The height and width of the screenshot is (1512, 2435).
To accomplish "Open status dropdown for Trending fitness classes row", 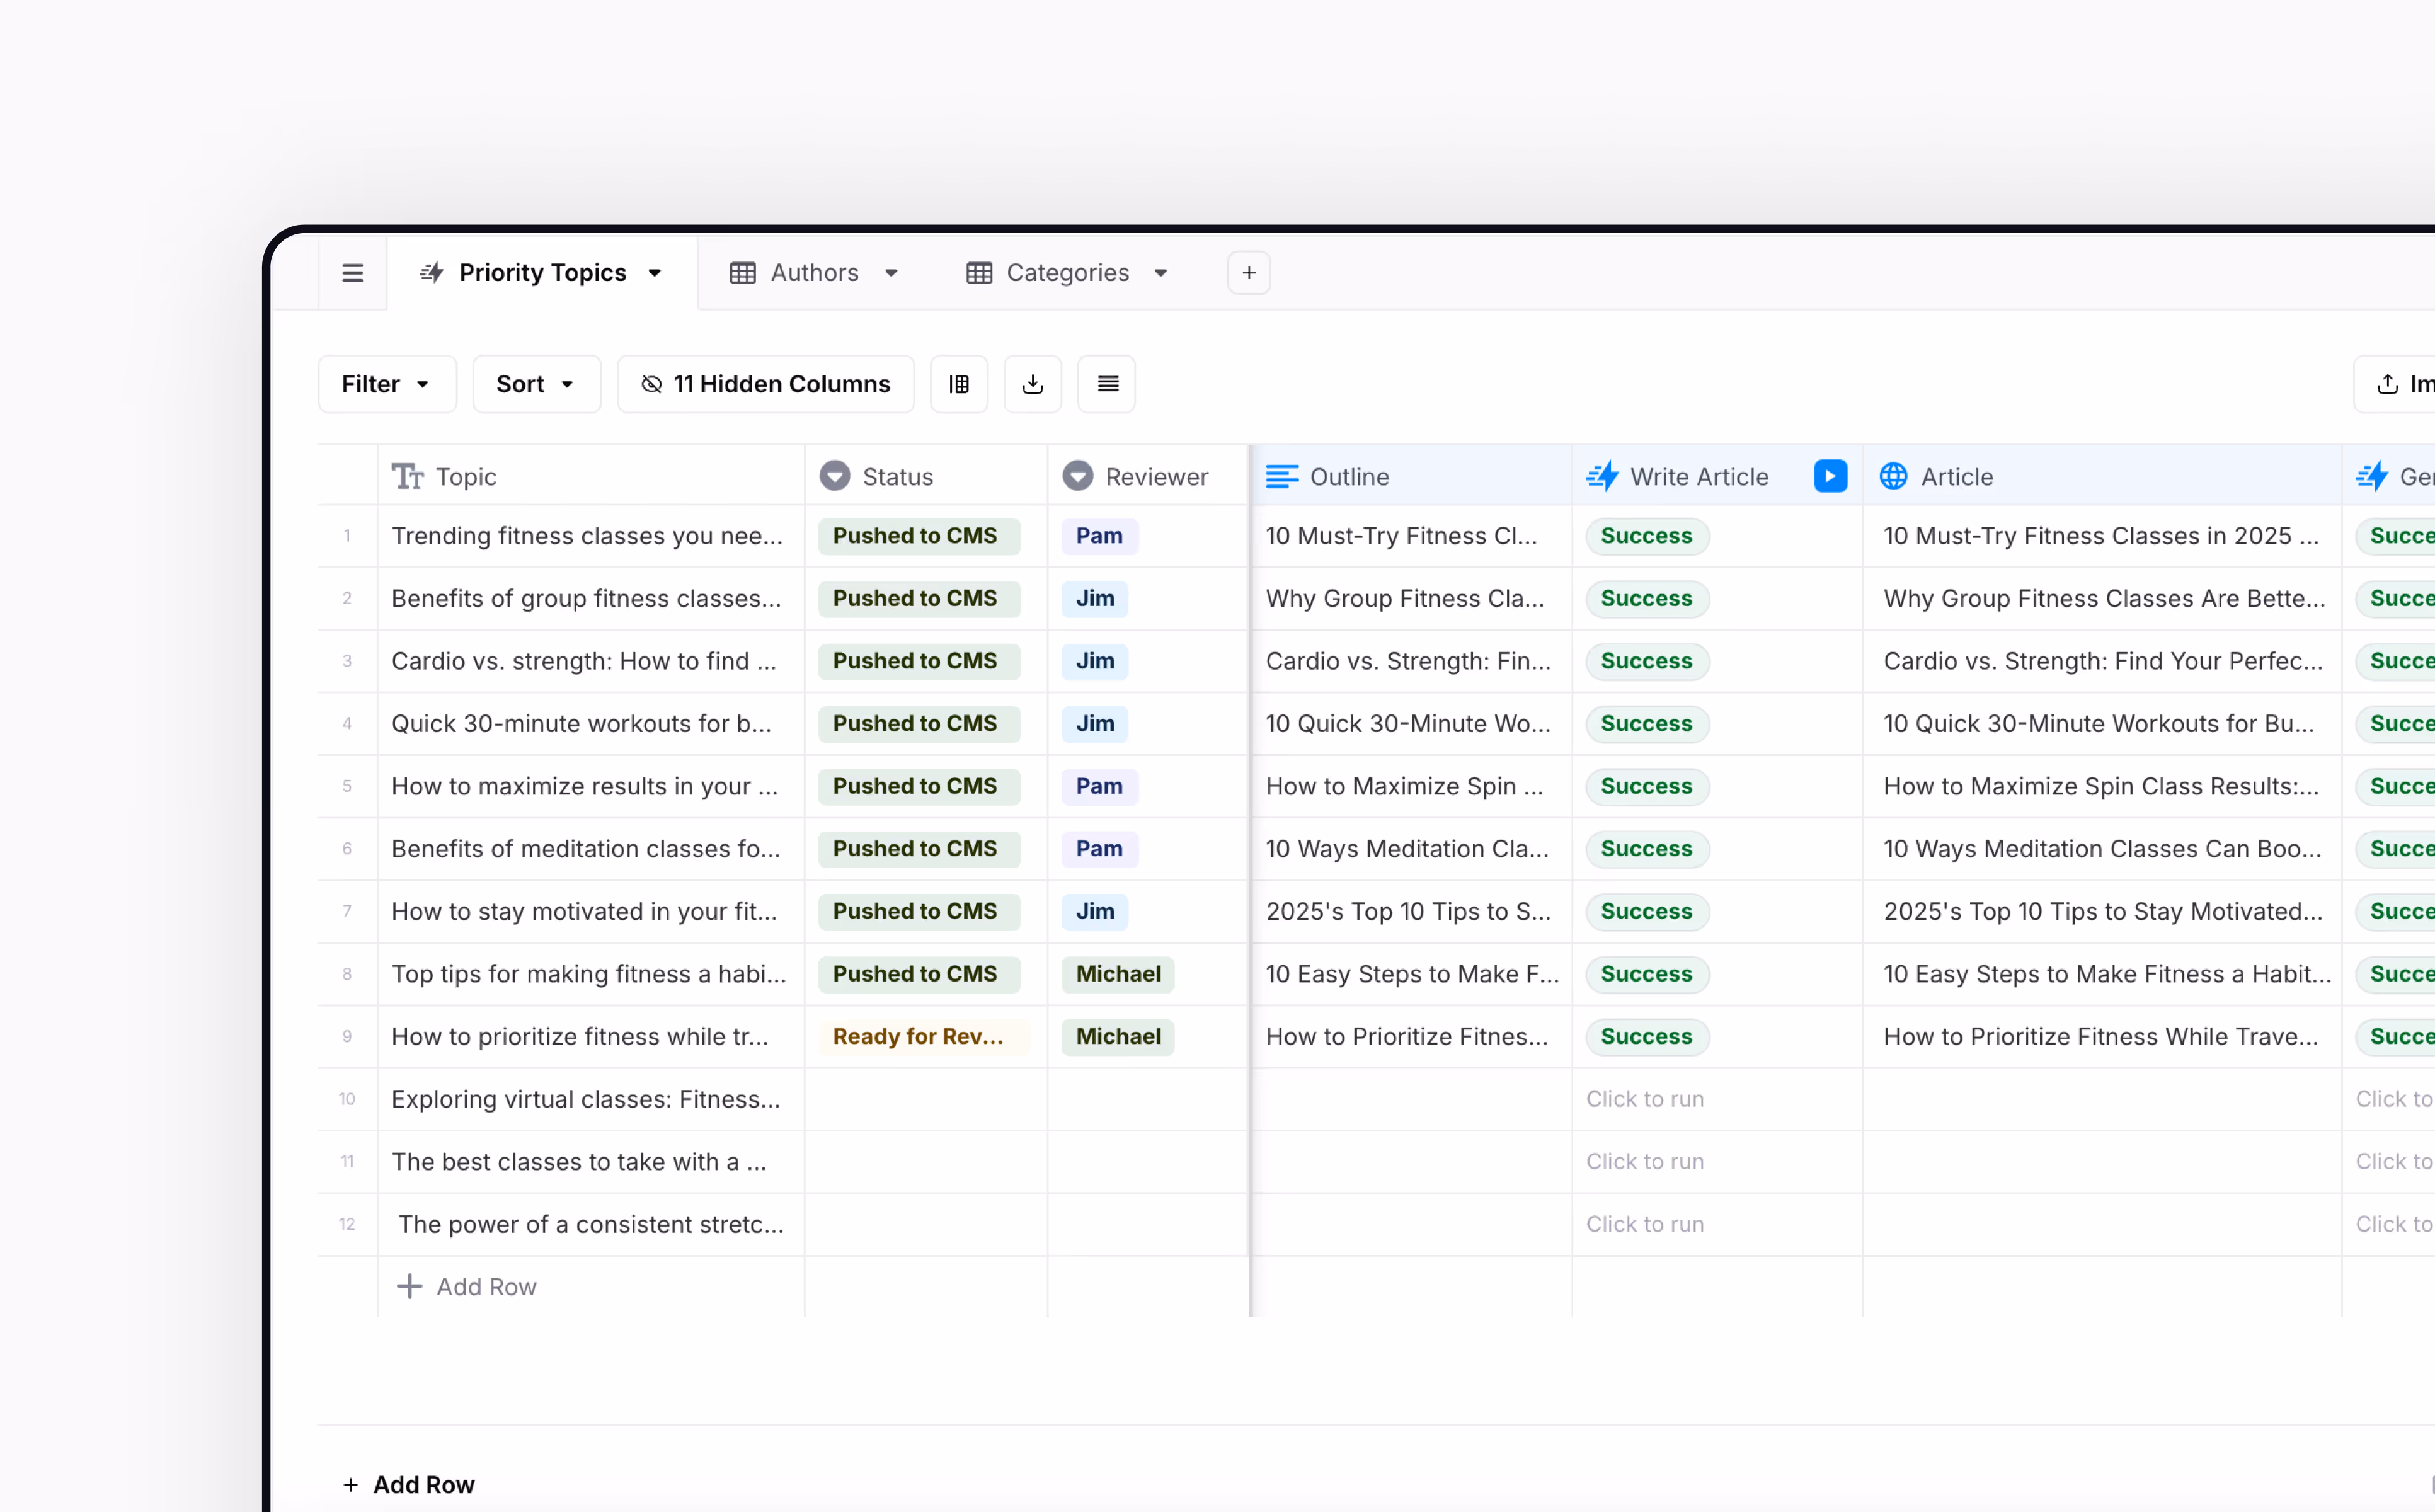I will [x=919, y=536].
